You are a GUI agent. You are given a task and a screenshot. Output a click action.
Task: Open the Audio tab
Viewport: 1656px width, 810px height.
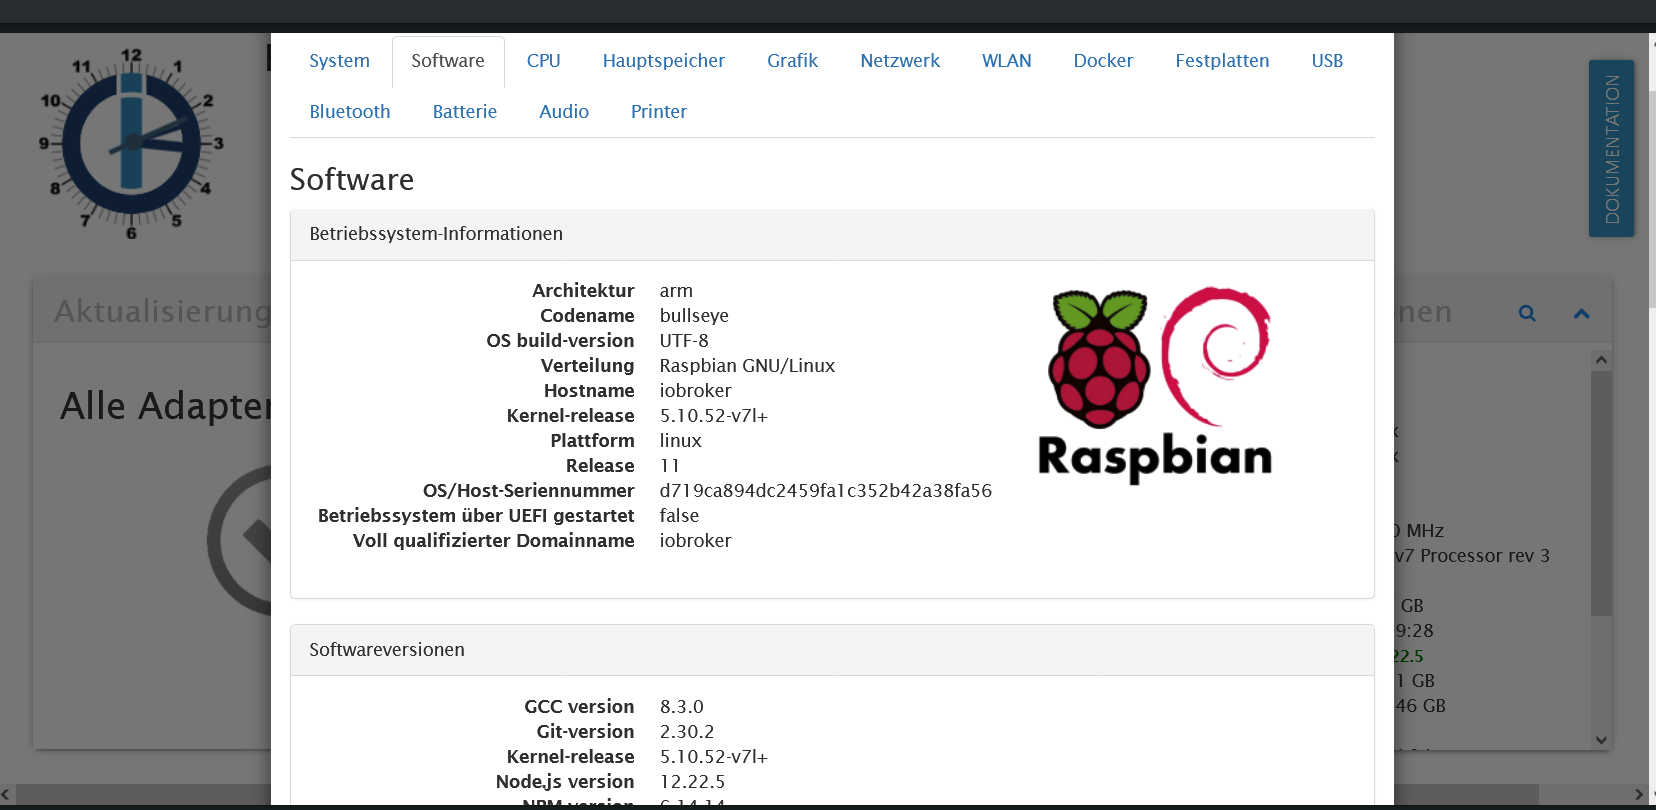point(563,112)
